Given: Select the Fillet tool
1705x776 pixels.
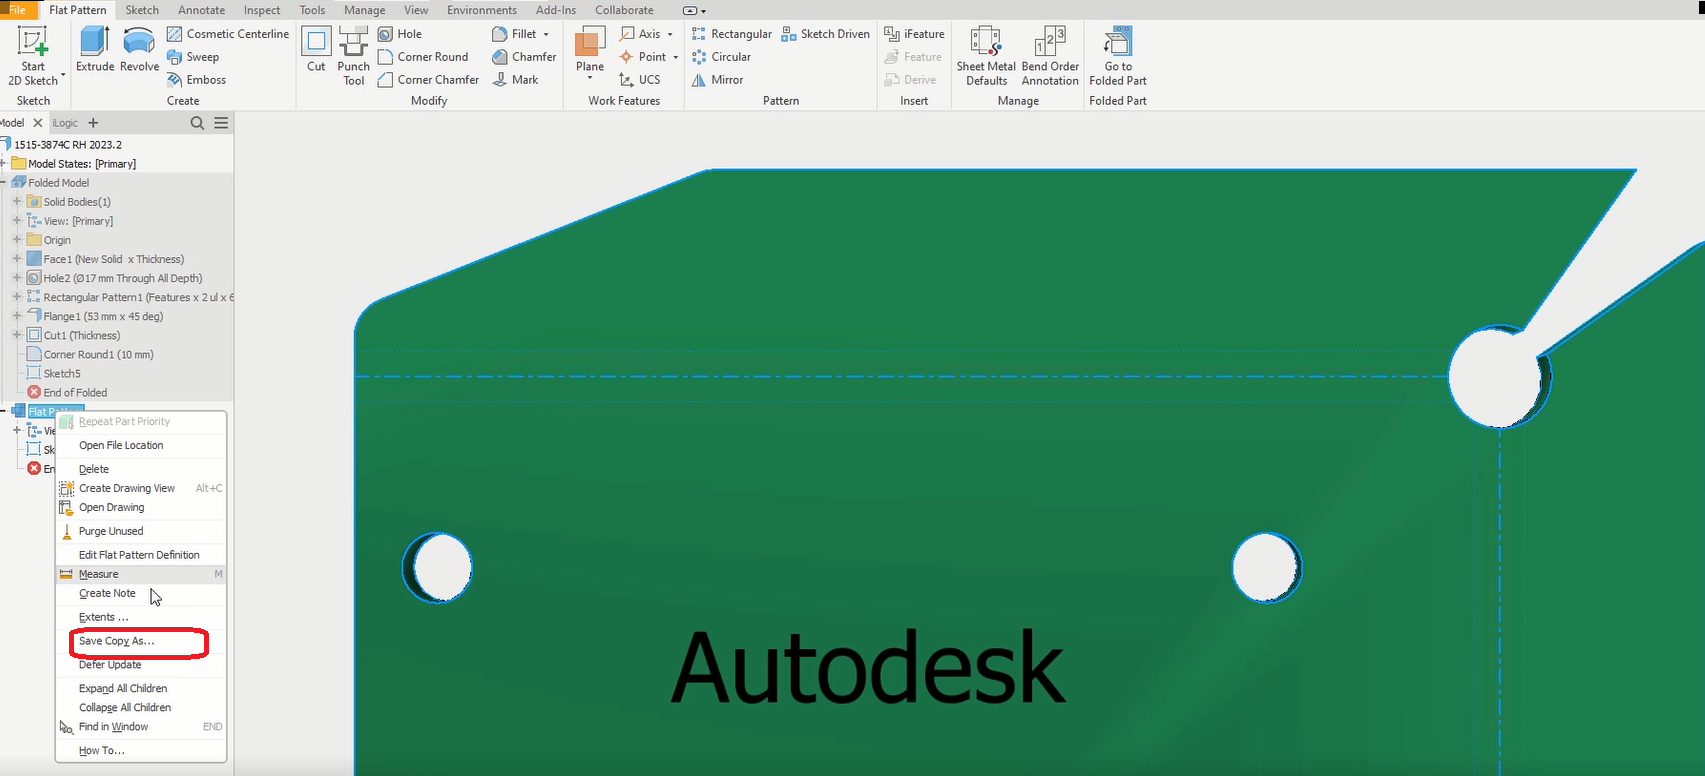Looking at the screenshot, I should [x=514, y=34].
